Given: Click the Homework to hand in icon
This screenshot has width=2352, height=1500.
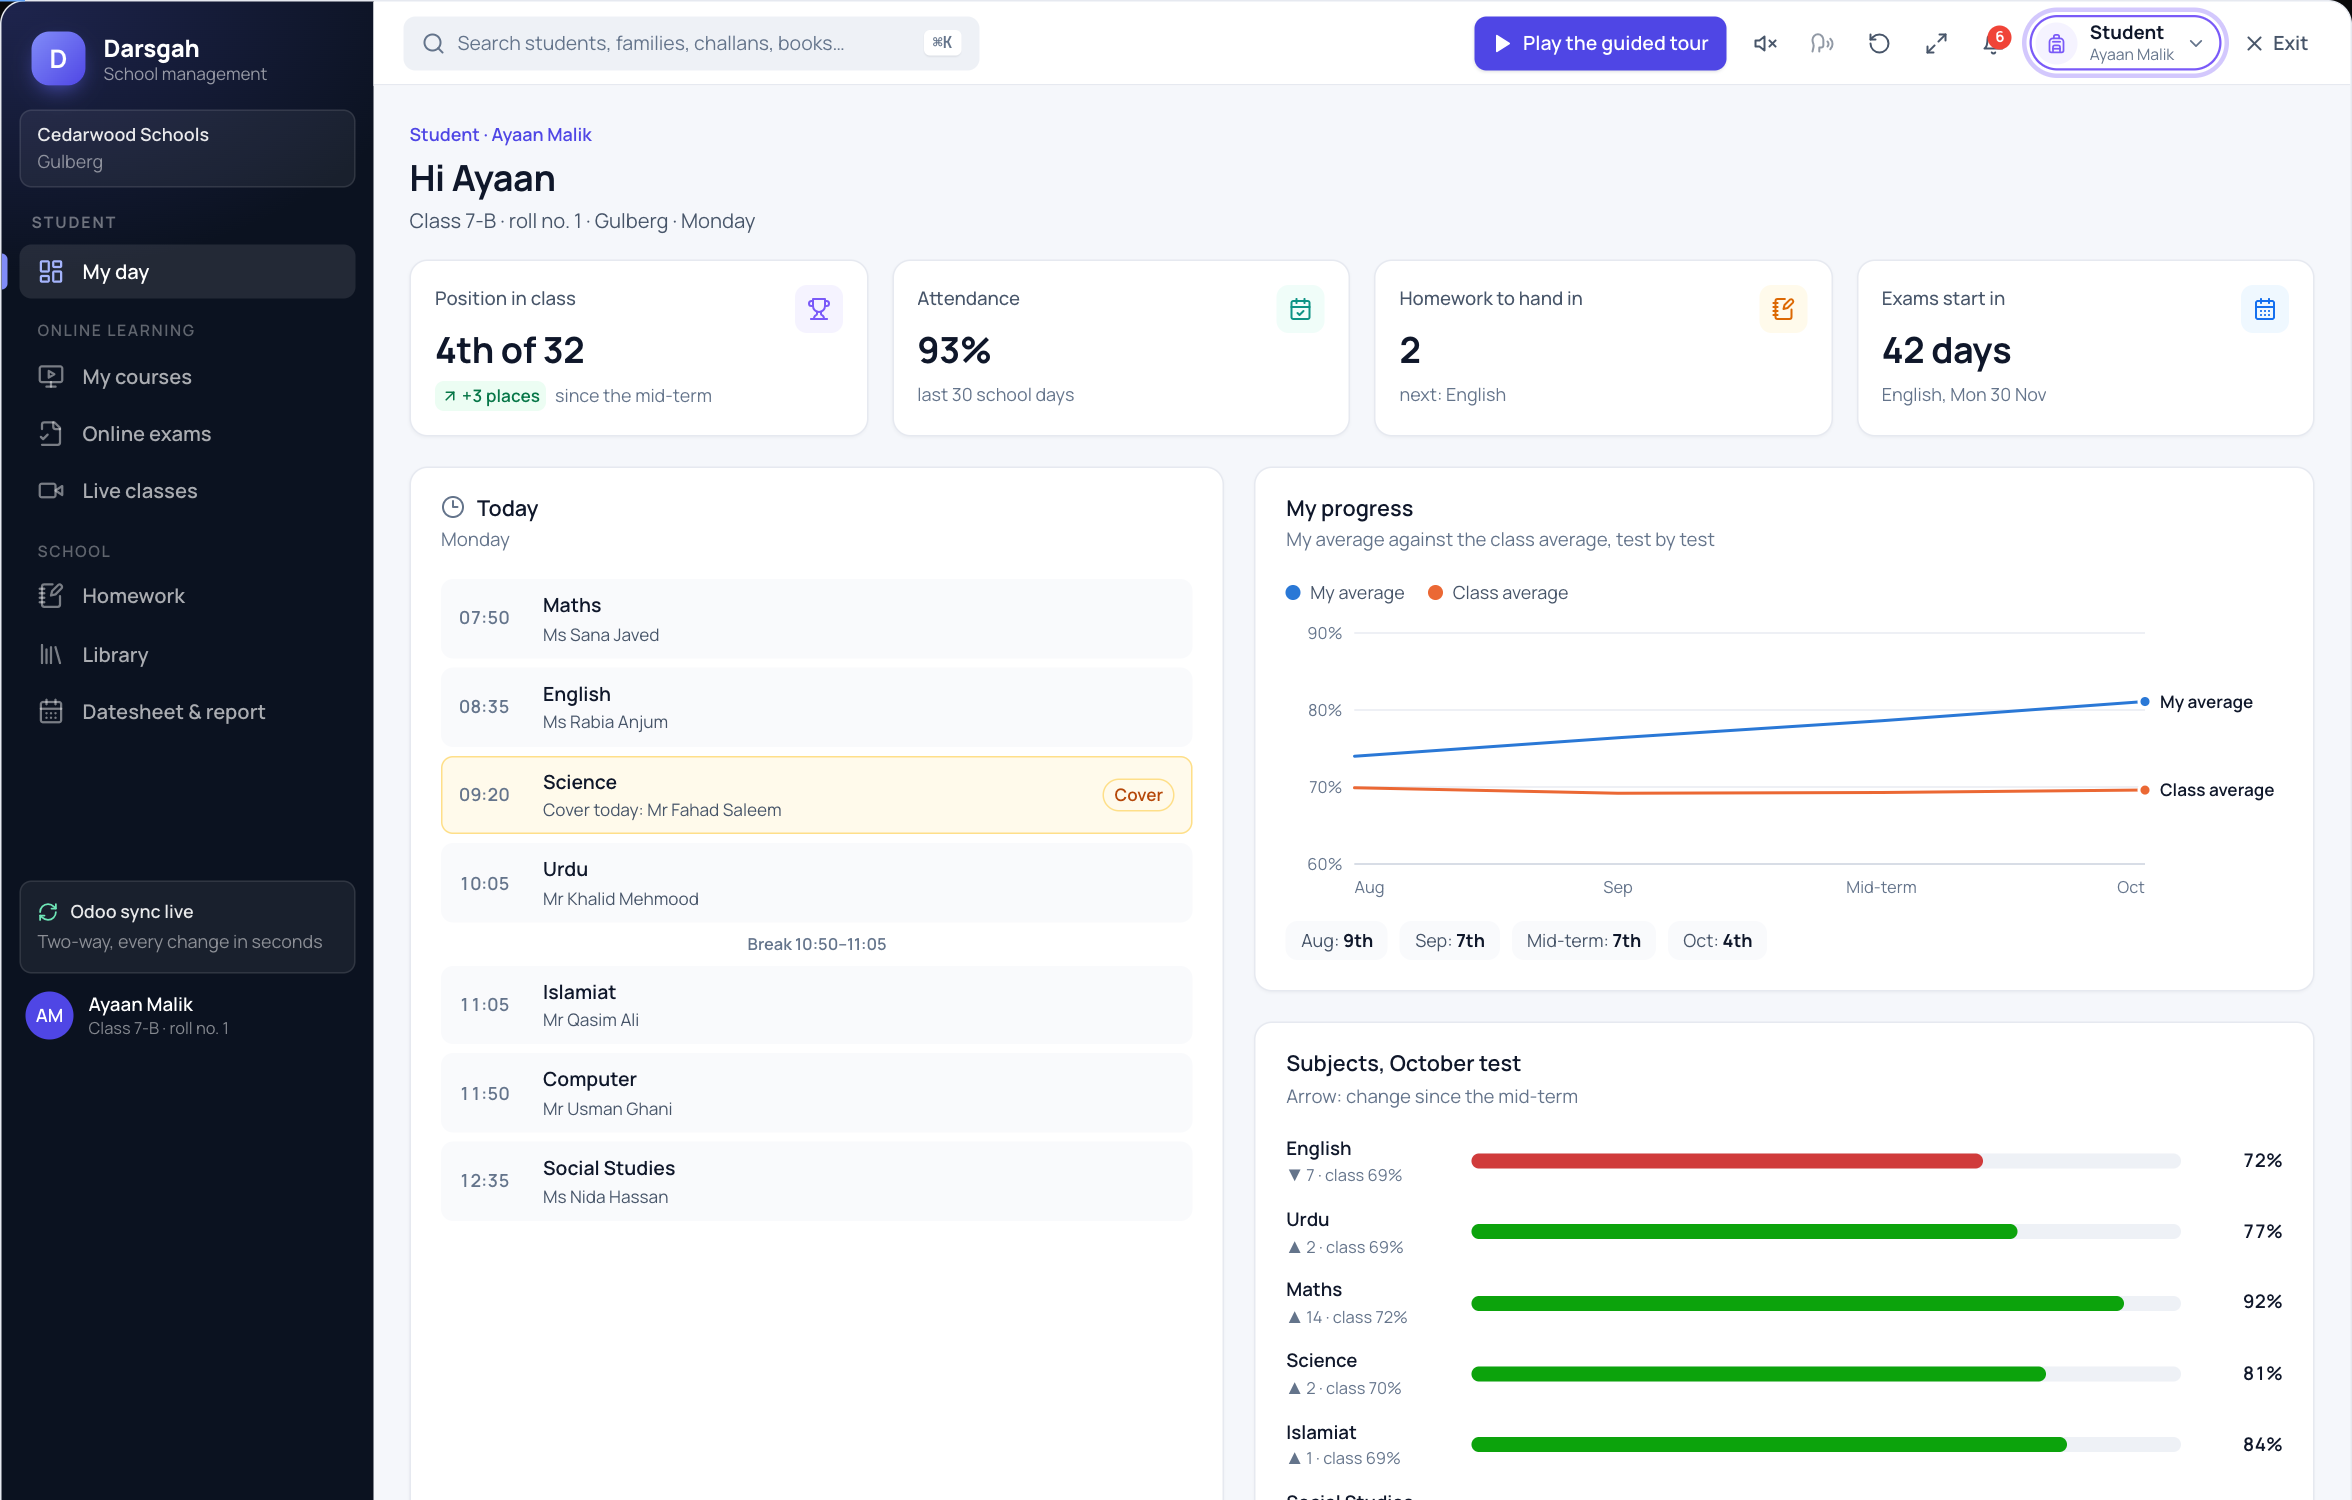Looking at the screenshot, I should tap(1783, 309).
